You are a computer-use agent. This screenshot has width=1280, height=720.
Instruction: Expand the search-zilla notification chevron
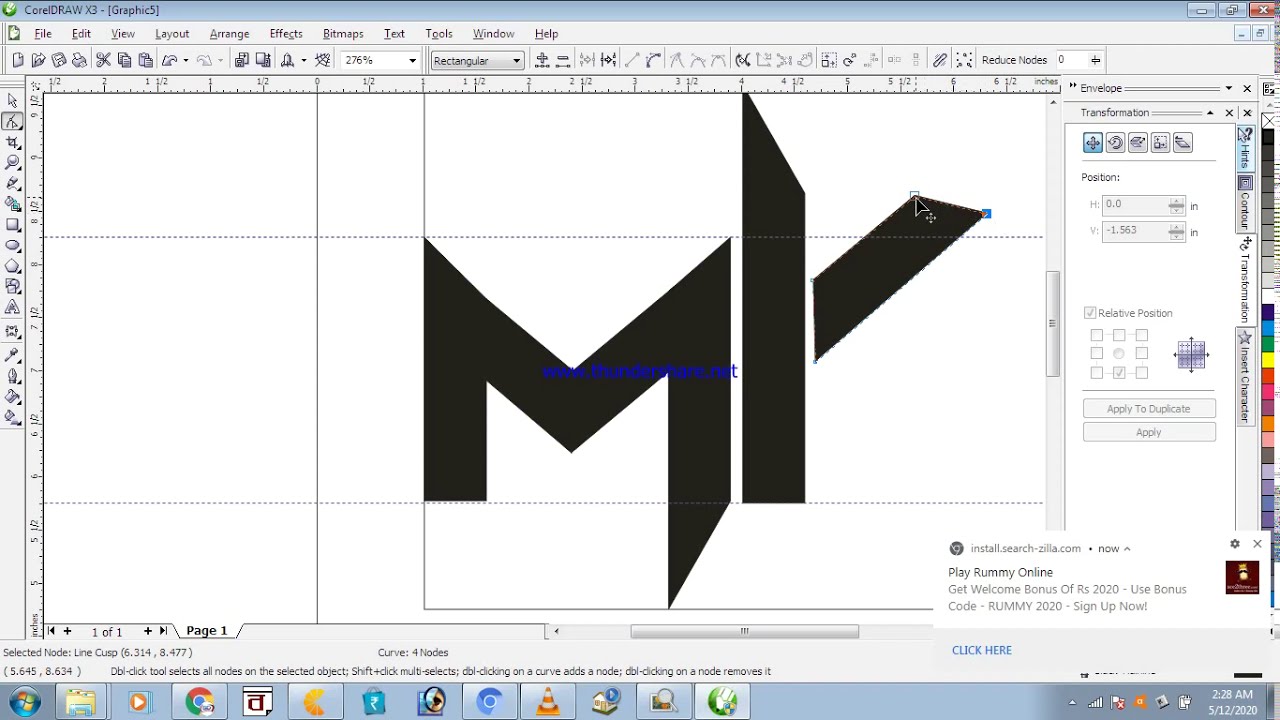click(1126, 548)
